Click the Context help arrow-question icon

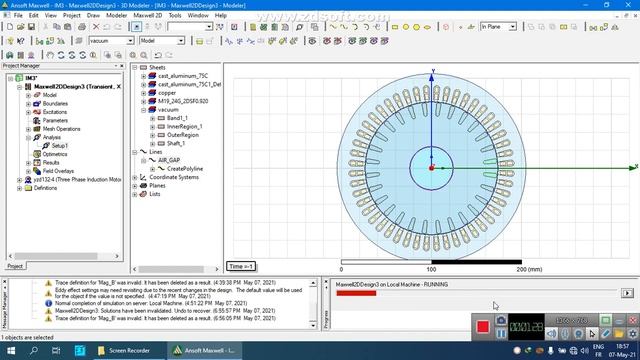click(x=20, y=41)
